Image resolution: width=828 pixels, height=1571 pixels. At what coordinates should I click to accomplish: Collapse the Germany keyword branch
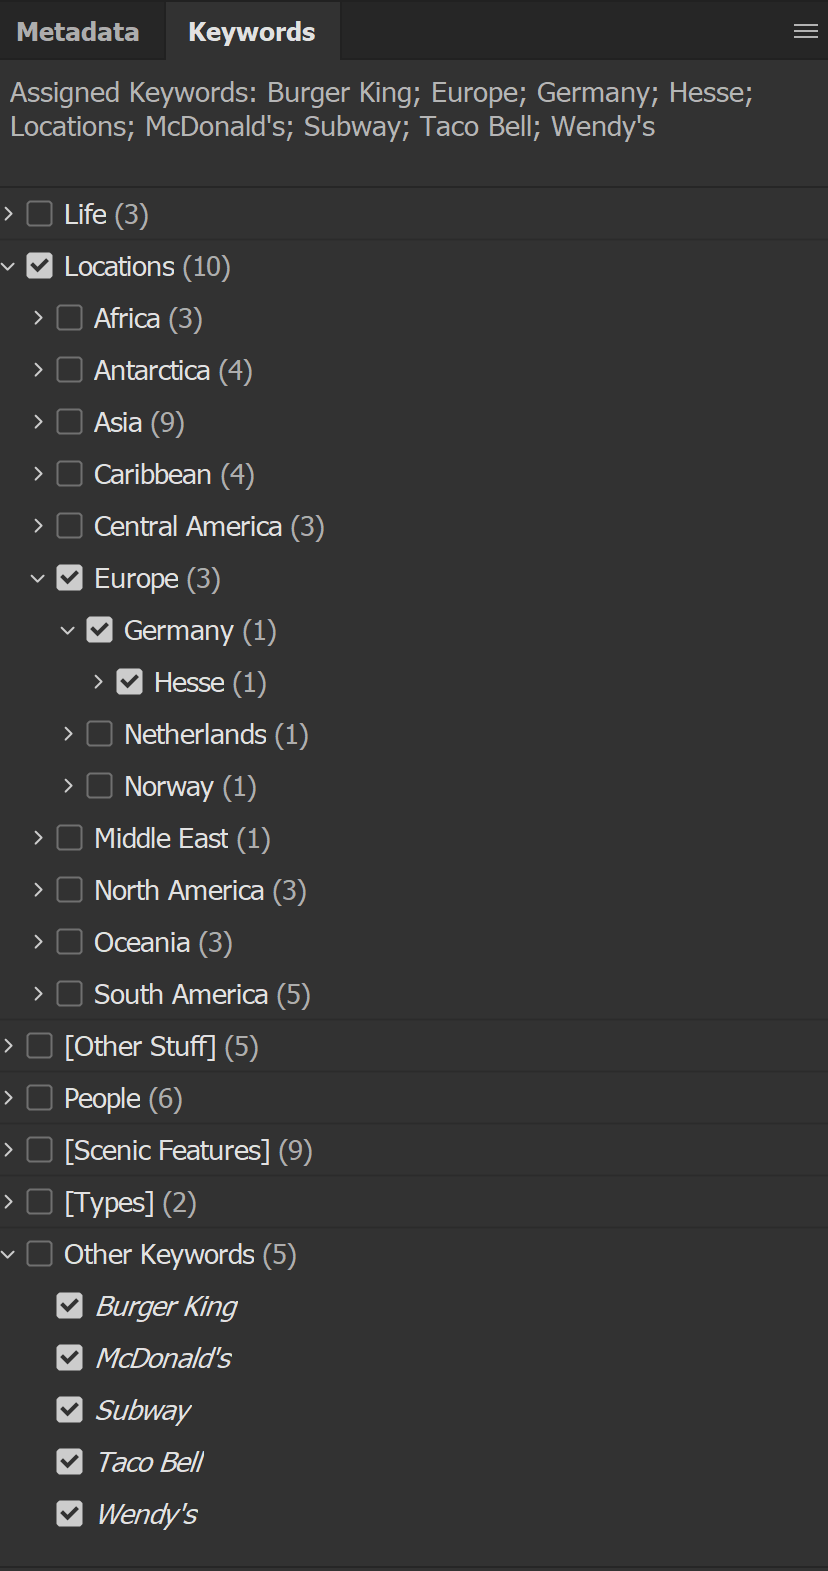click(x=68, y=630)
